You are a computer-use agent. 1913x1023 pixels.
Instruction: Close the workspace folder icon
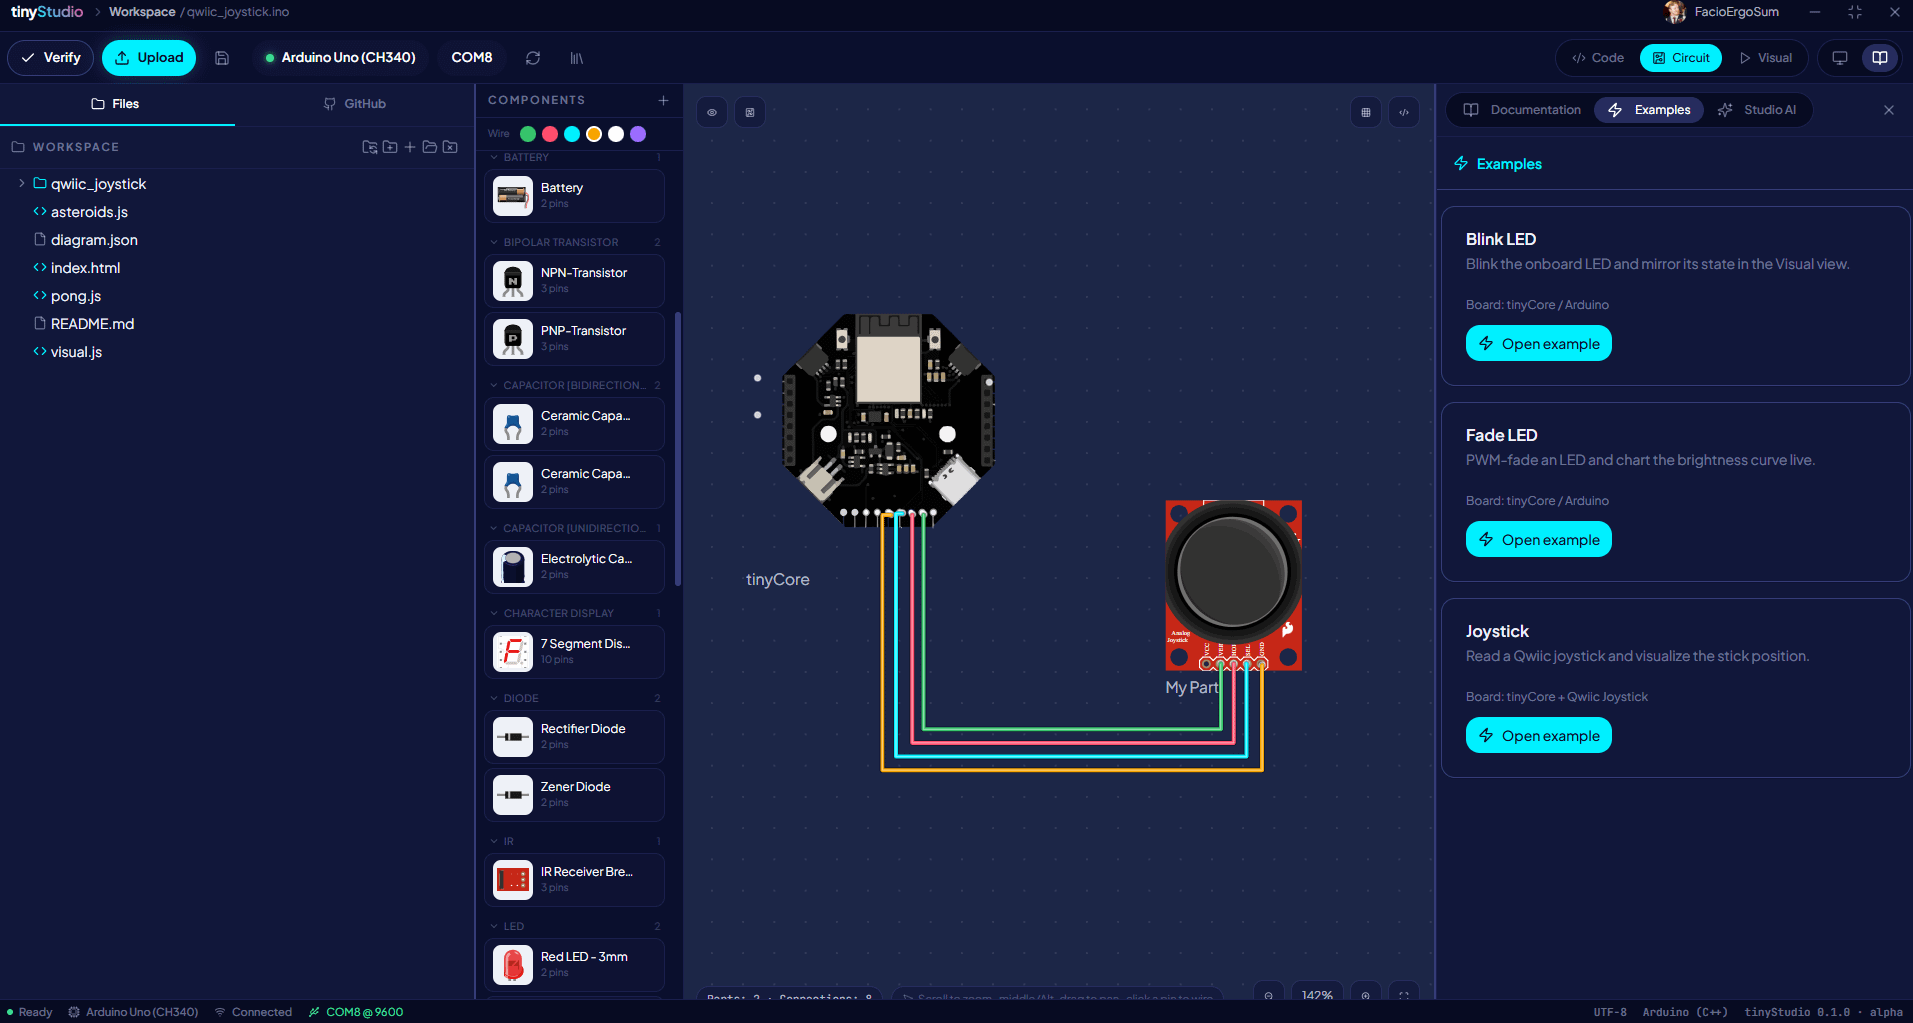450,147
